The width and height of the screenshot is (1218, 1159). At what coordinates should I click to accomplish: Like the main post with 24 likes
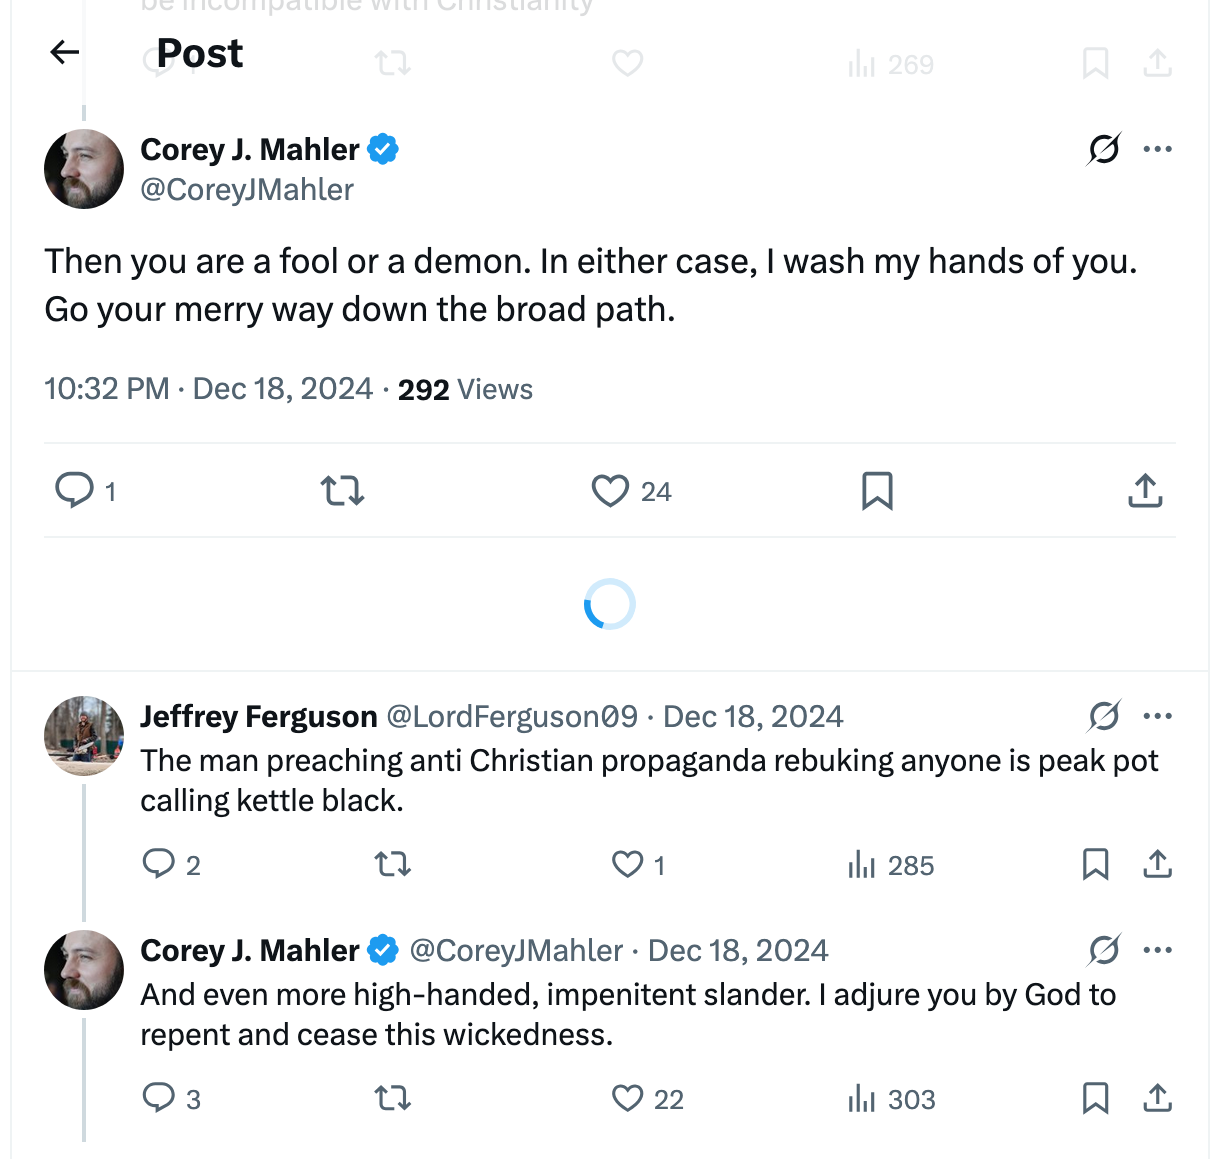(610, 491)
